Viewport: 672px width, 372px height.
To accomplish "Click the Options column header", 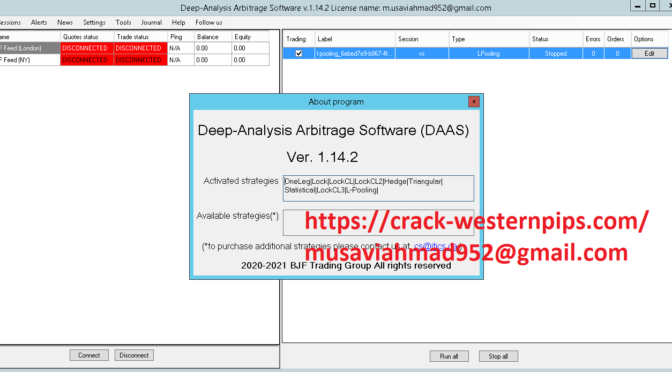I will pos(649,39).
